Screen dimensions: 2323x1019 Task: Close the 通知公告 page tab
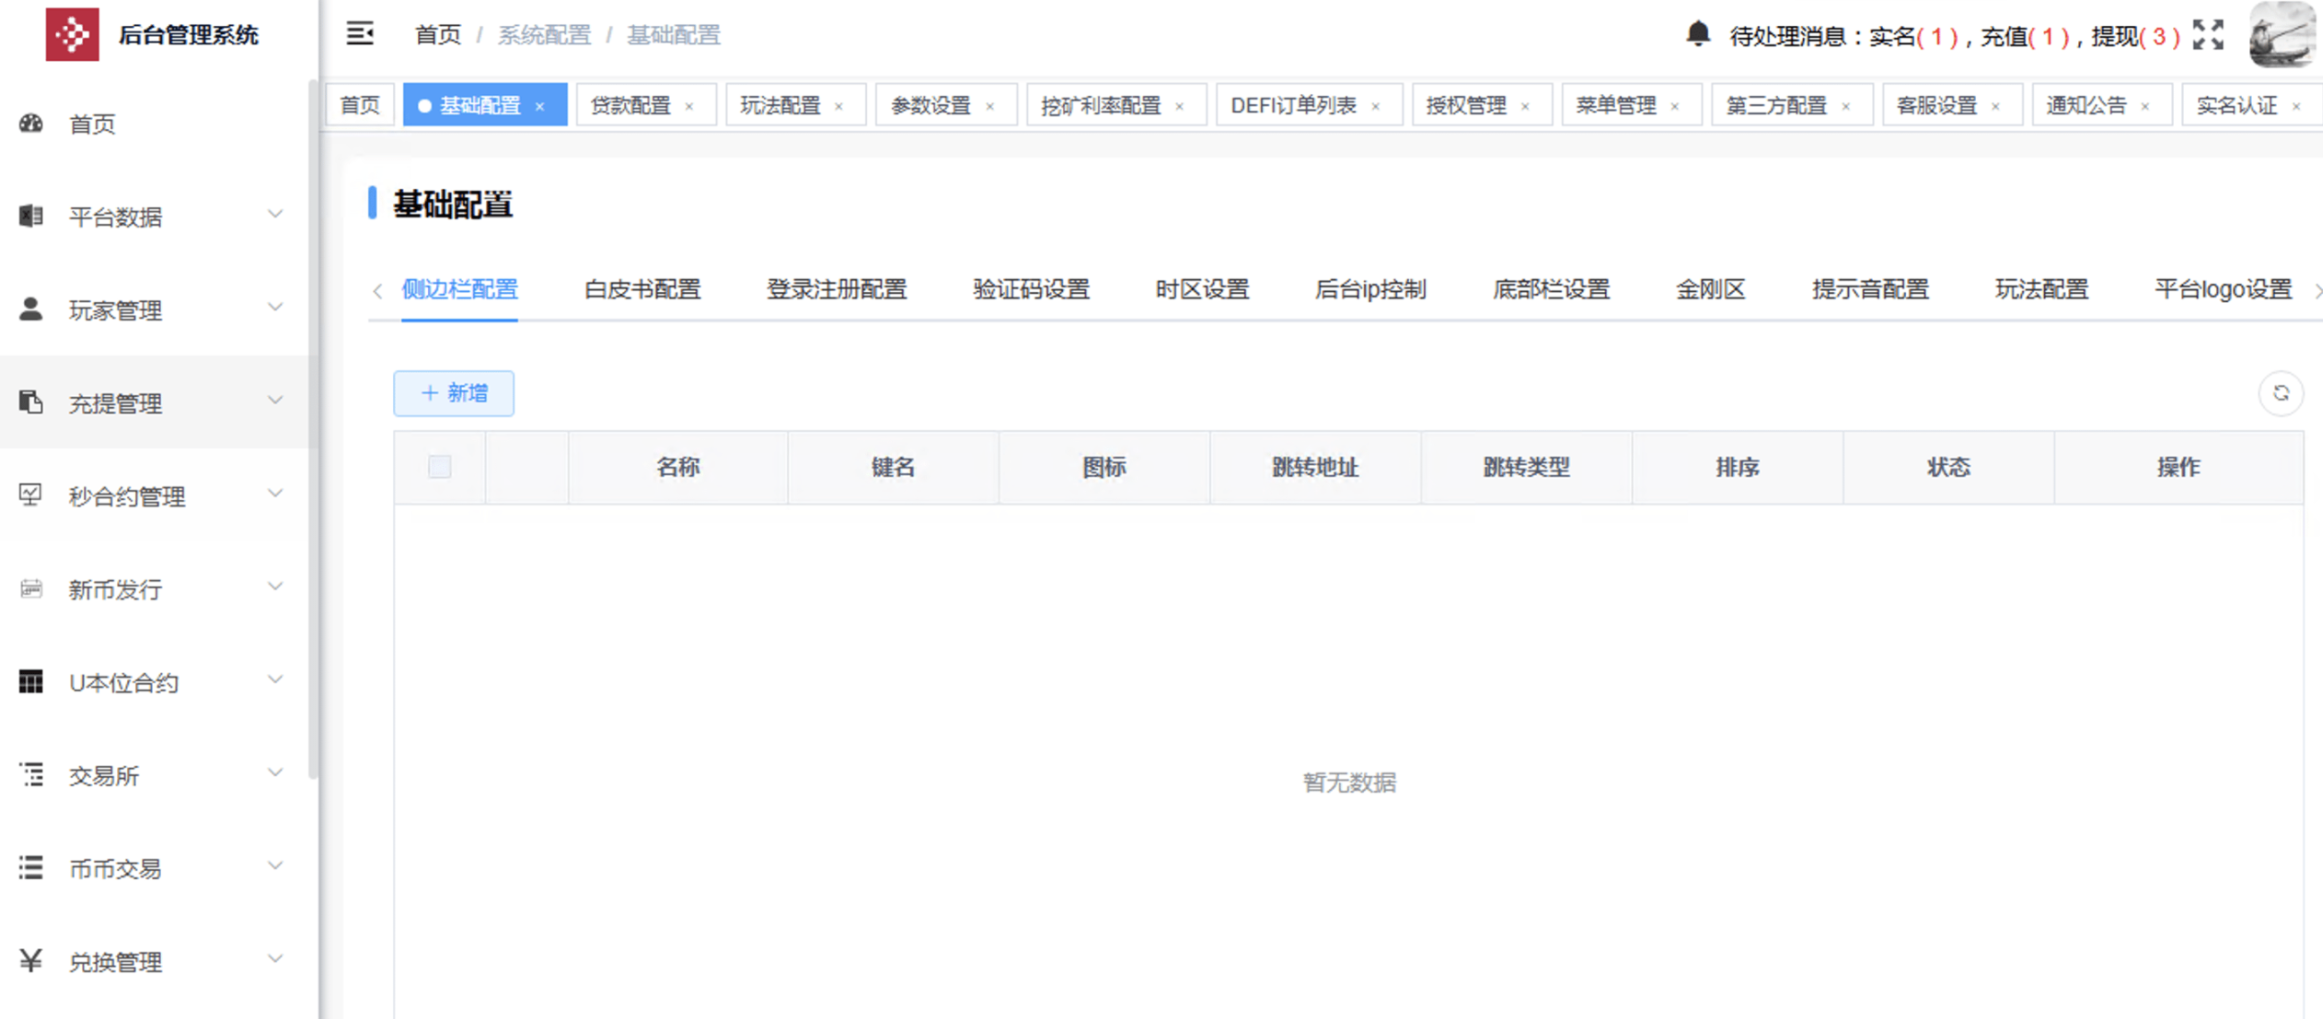click(2145, 106)
